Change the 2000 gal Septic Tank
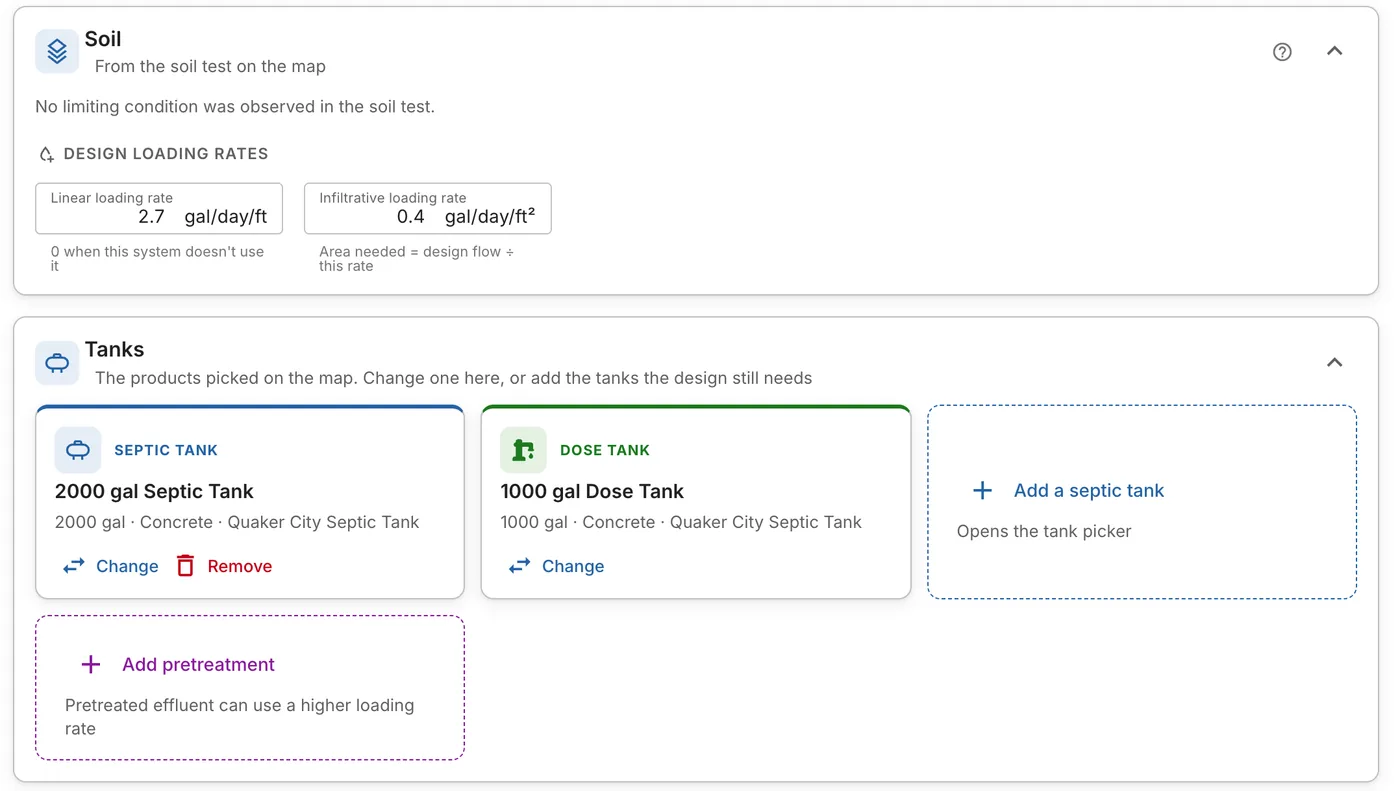 click(x=111, y=566)
